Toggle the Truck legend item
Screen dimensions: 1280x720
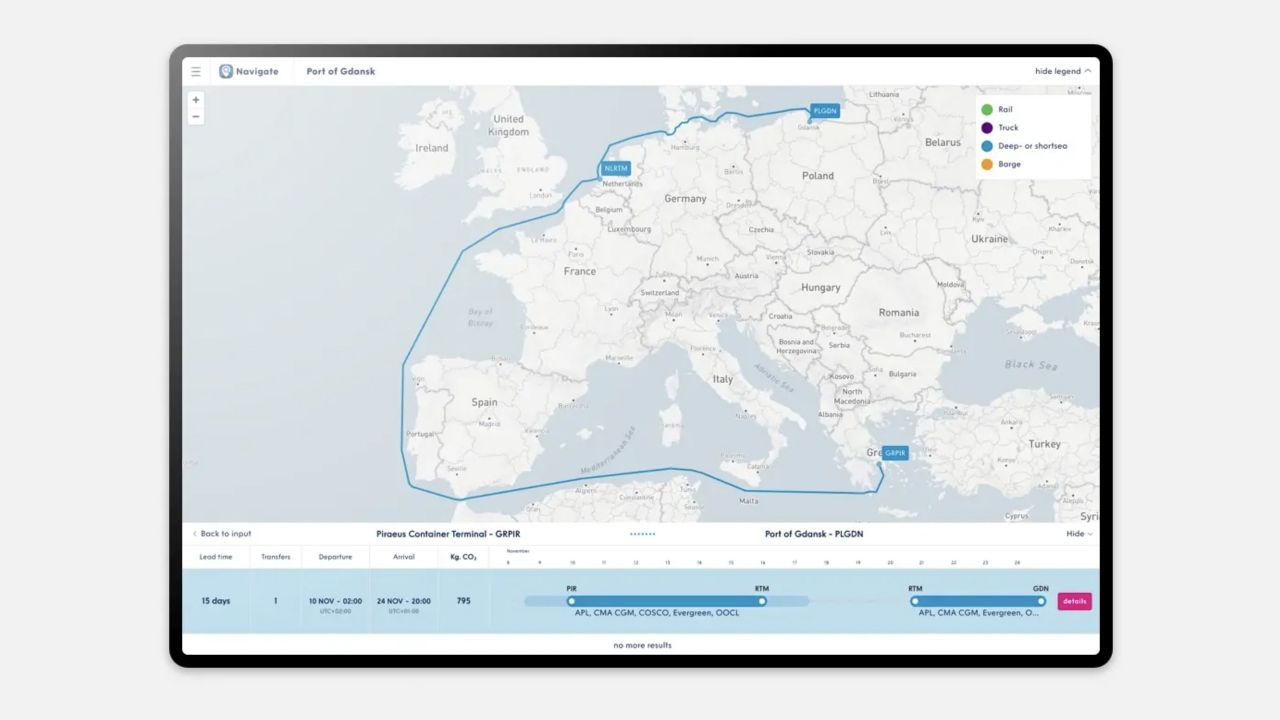(x=1008, y=128)
